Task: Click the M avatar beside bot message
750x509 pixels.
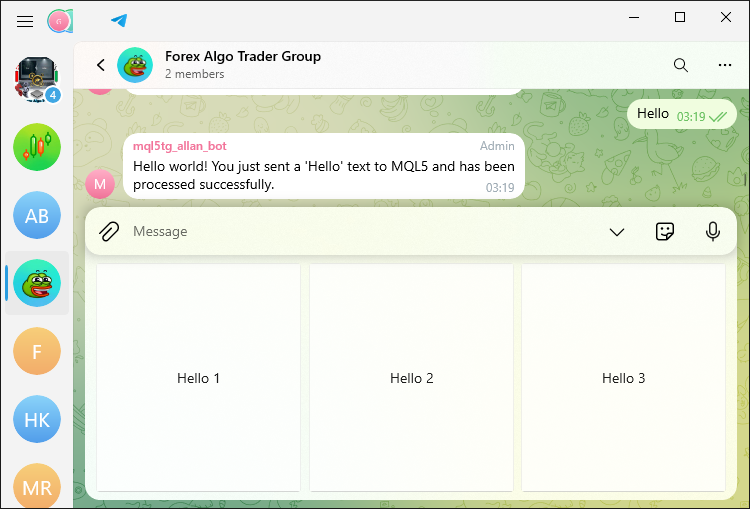Action: 100,184
